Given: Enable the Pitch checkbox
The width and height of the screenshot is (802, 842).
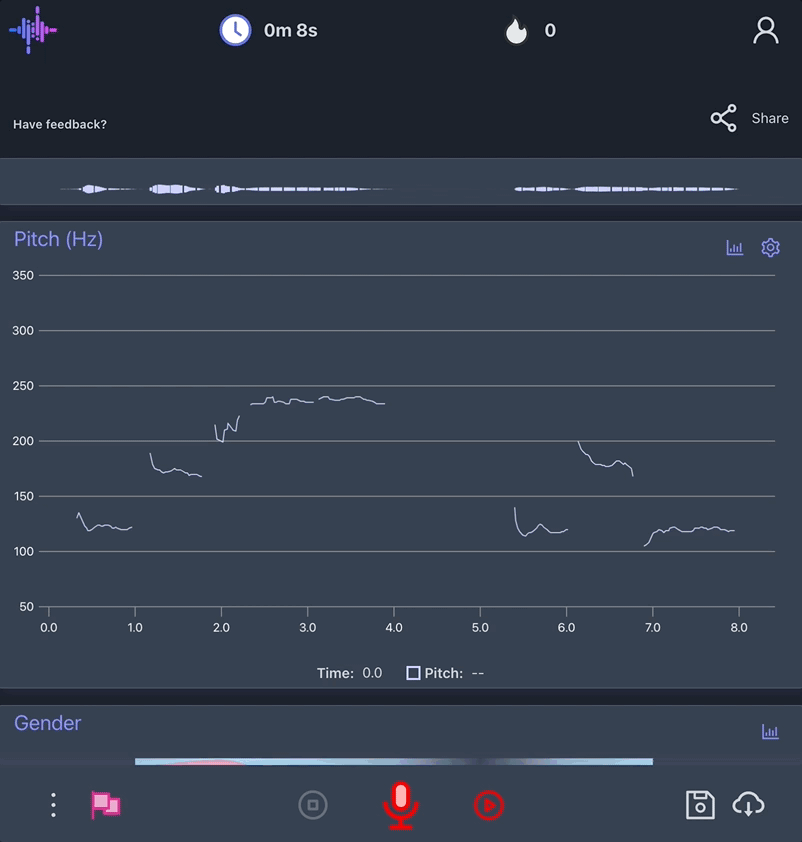Looking at the screenshot, I should tap(413, 672).
